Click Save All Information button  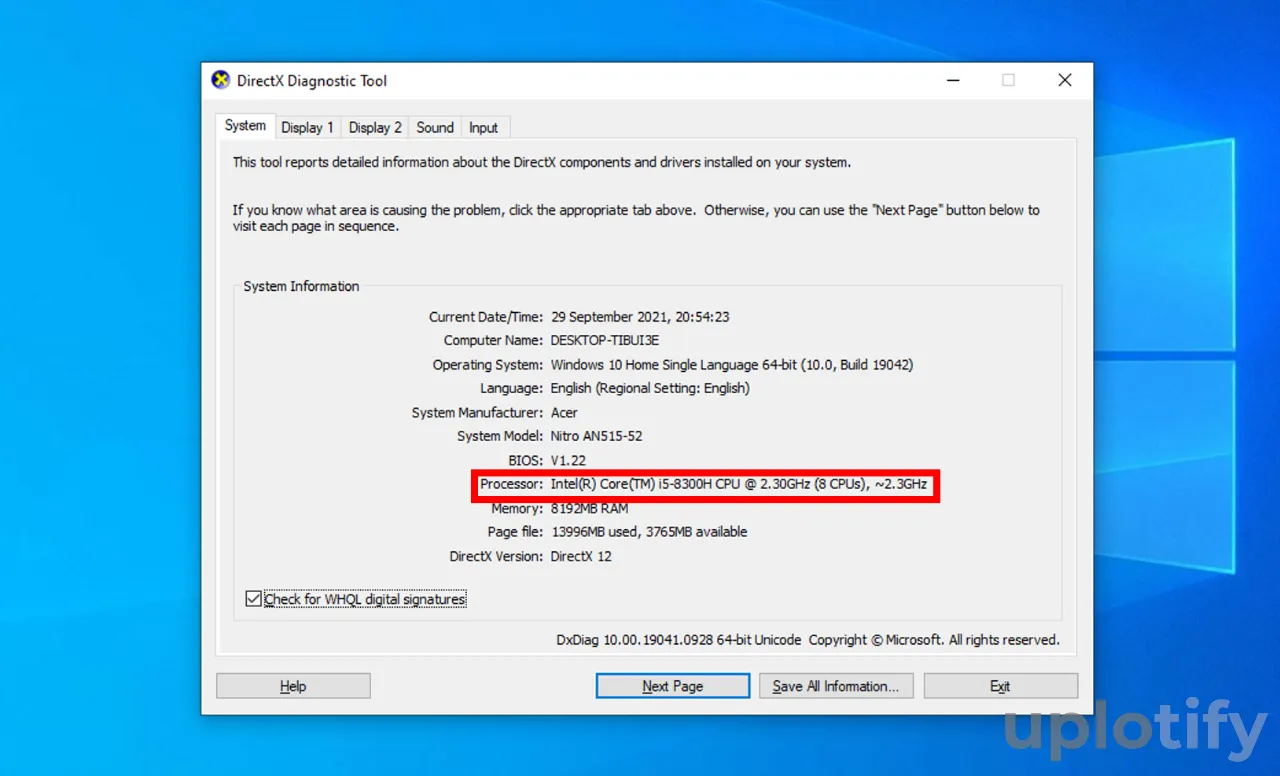coord(836,686)
